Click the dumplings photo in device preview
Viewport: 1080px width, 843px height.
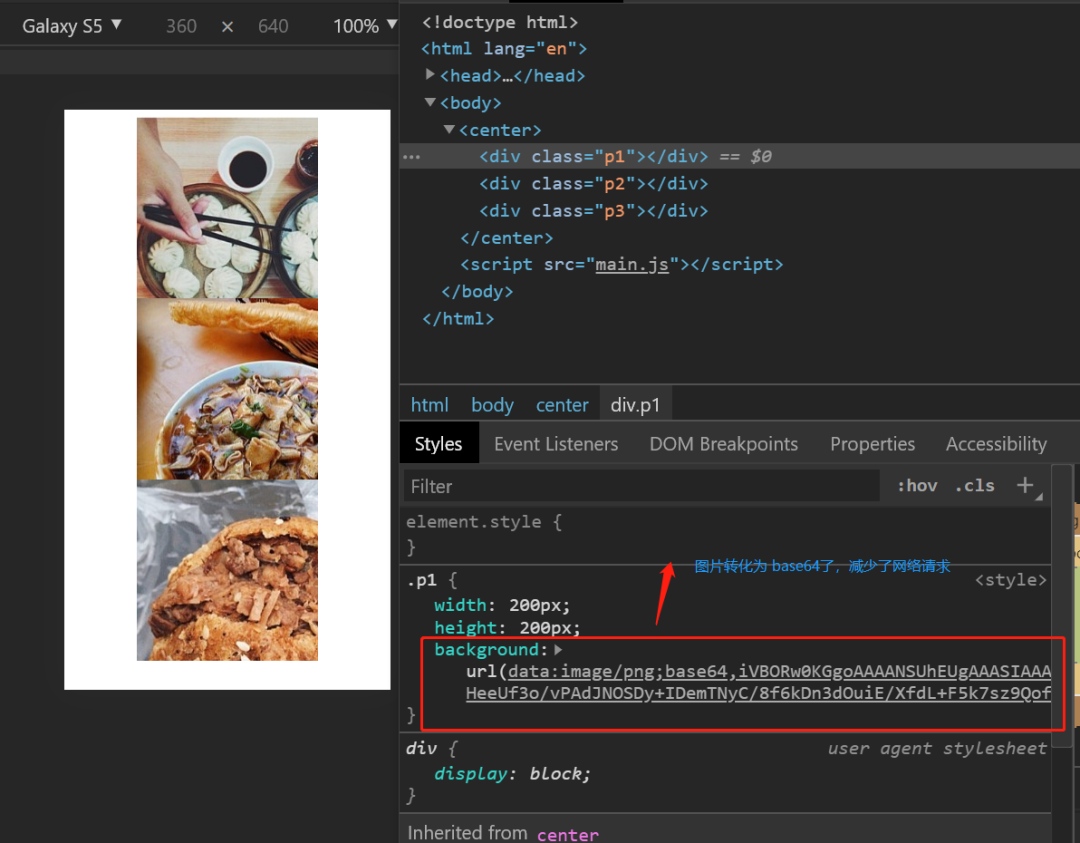tap(227, 207)
